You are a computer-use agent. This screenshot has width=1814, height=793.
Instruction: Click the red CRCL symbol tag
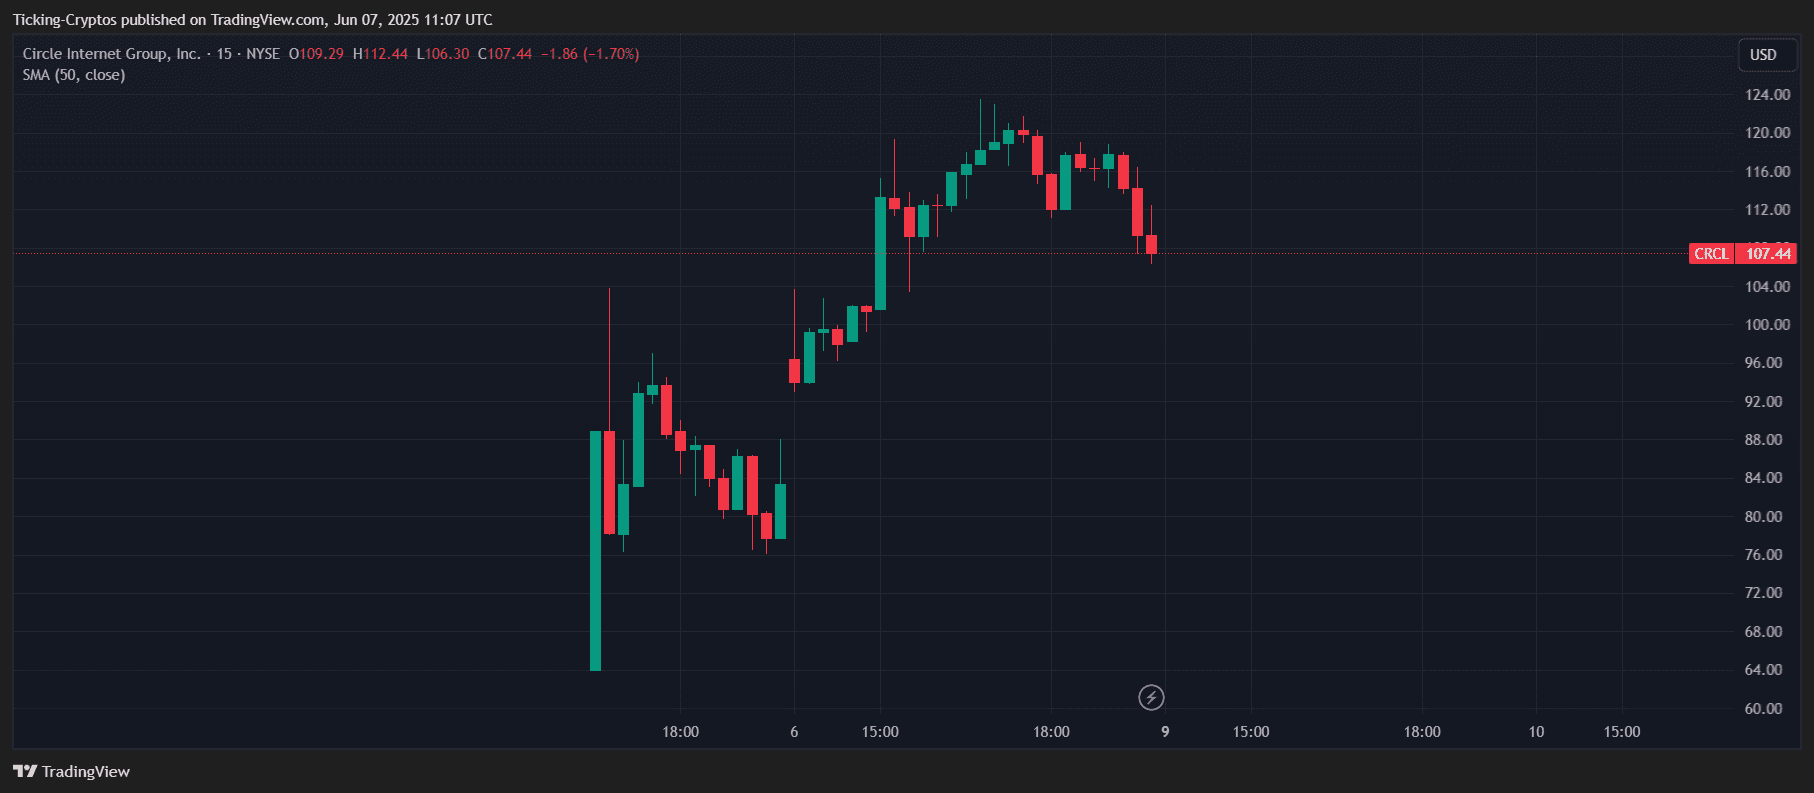[x=1711, y=254]
